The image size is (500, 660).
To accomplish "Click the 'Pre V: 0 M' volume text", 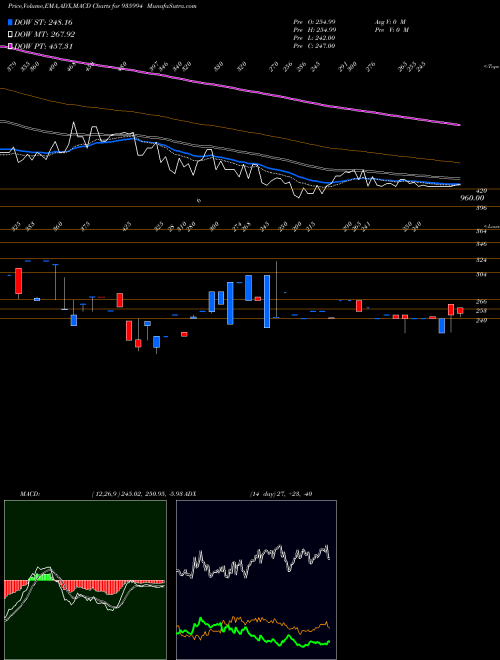I will pos(391,30).
